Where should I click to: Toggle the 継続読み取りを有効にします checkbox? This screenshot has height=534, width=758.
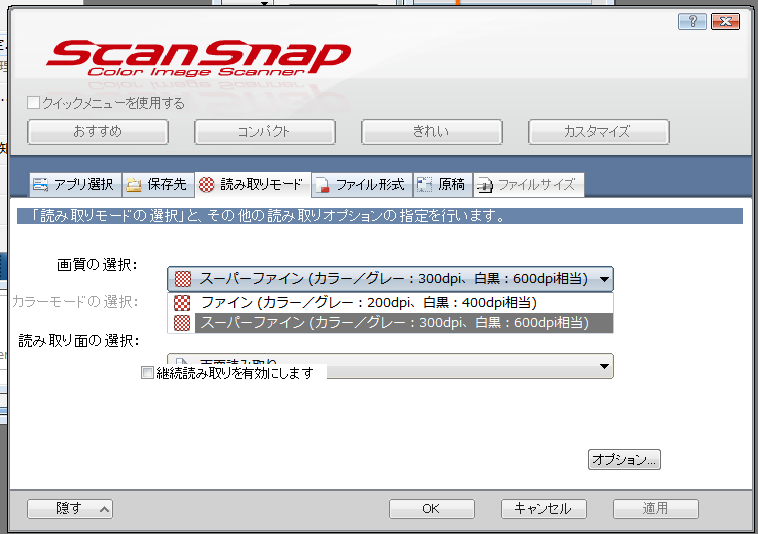(x=148, y=373)
